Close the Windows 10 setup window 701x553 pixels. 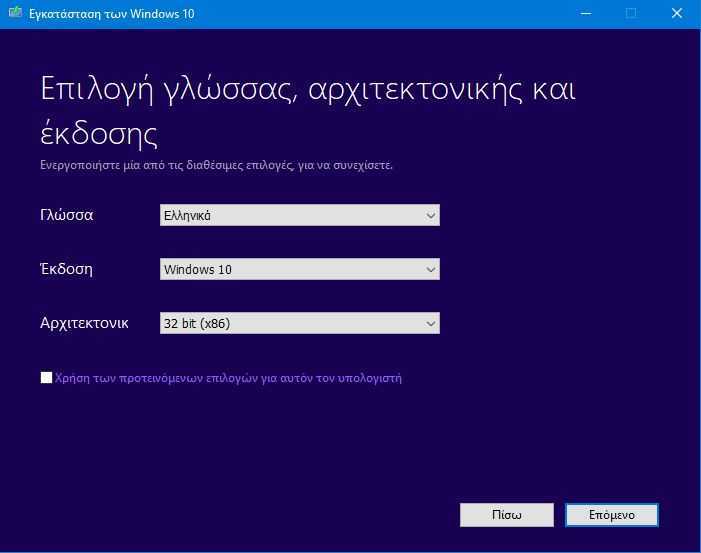[x=676, y=13]
